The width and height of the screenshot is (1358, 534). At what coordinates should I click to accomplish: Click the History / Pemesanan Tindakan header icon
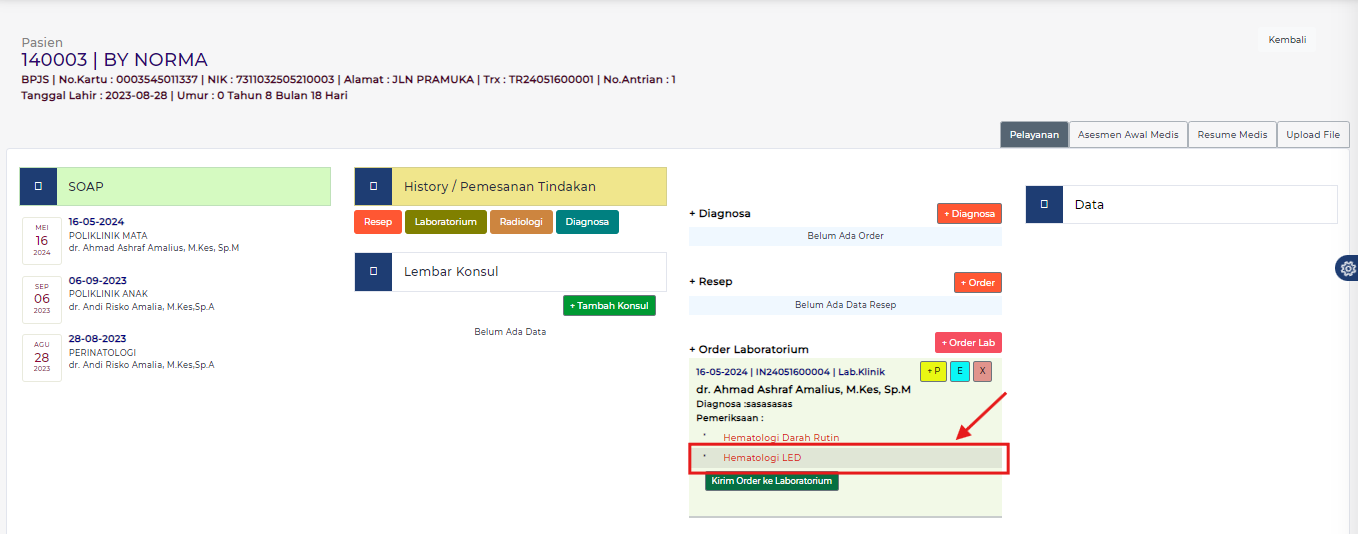[x=373, y=187]
